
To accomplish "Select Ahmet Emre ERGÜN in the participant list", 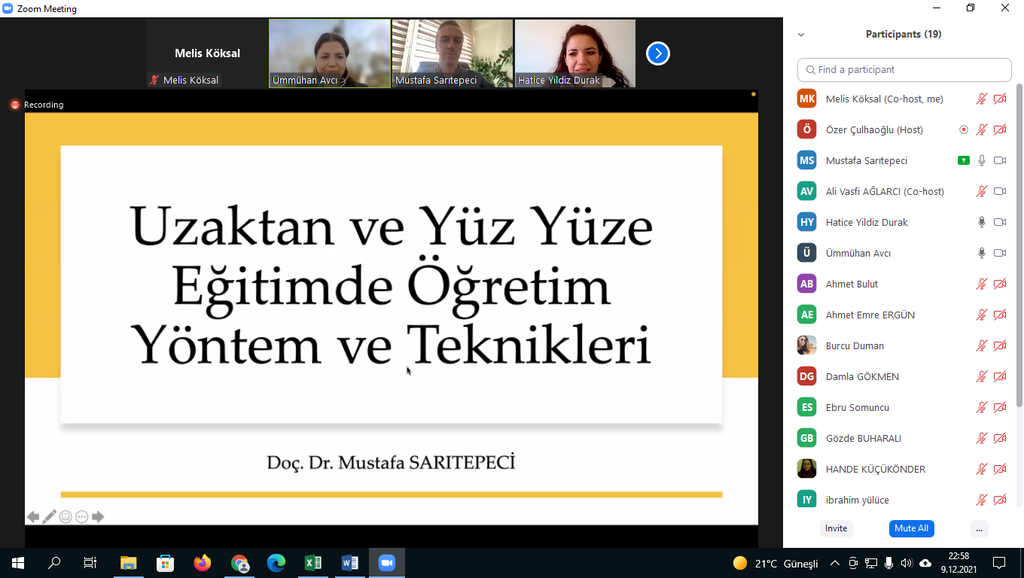I will [x=870, y=315].
